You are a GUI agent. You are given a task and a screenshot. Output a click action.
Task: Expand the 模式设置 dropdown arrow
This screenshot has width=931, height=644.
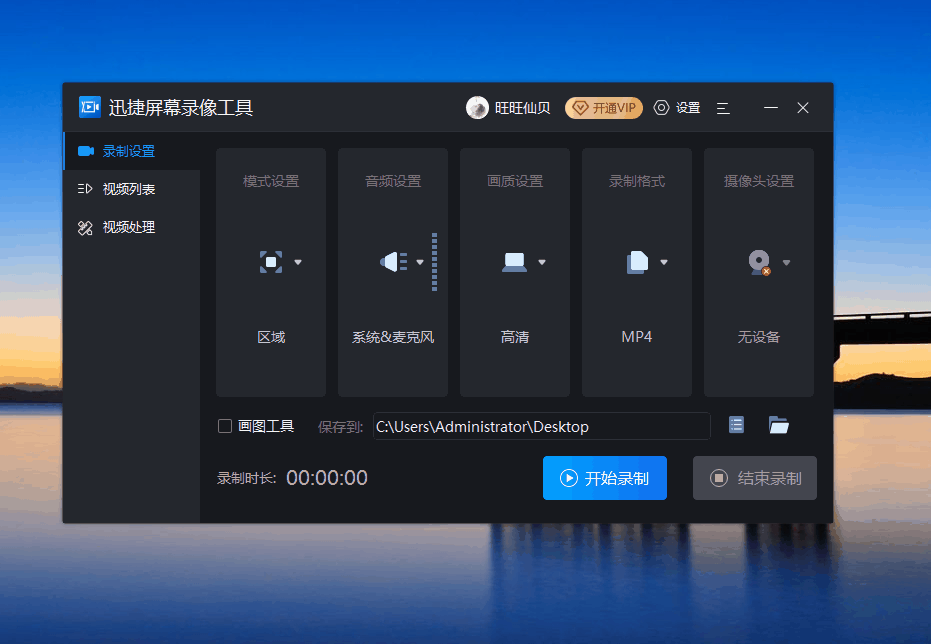298,262
